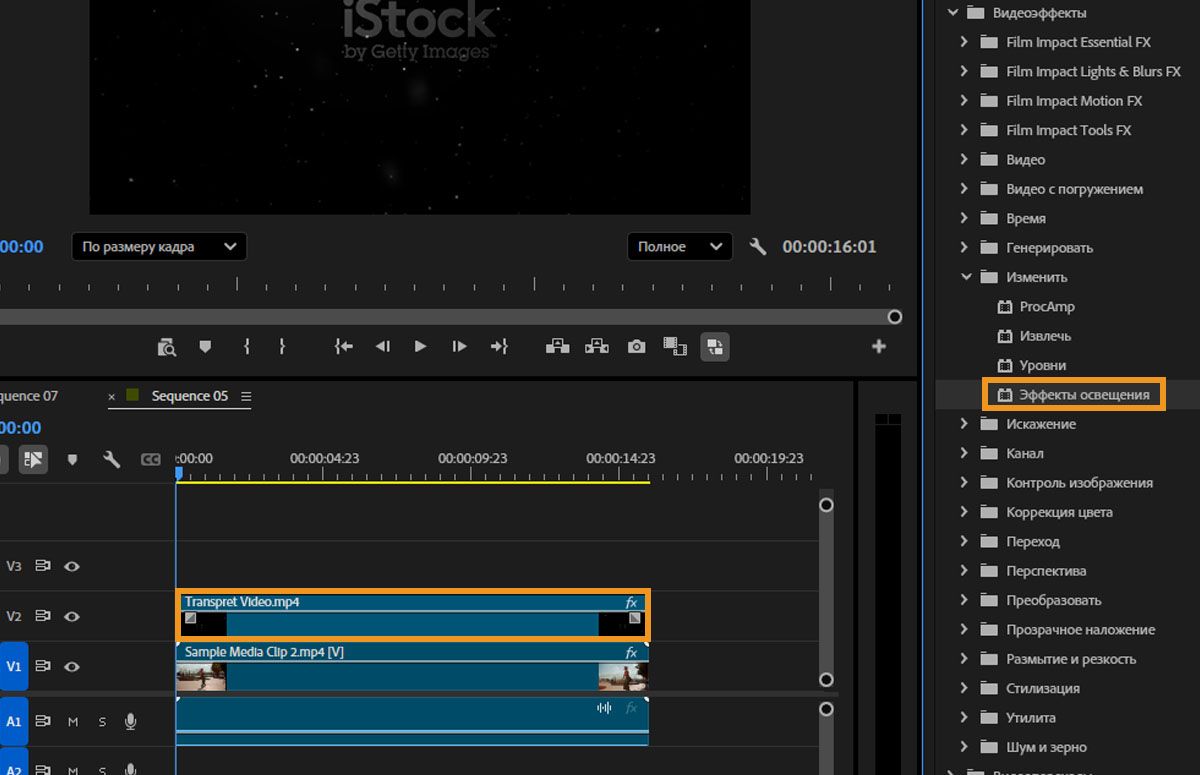Expand the 'Искажение' effects folder
Screen dimensions: 1200x775
[964, 424]
